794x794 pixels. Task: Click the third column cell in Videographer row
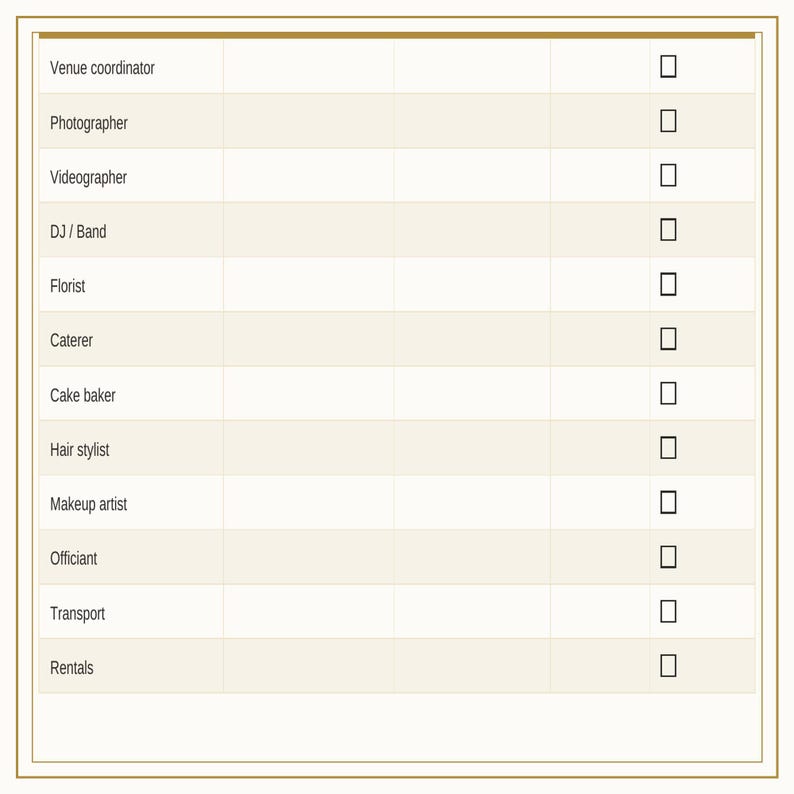[472, 175]
